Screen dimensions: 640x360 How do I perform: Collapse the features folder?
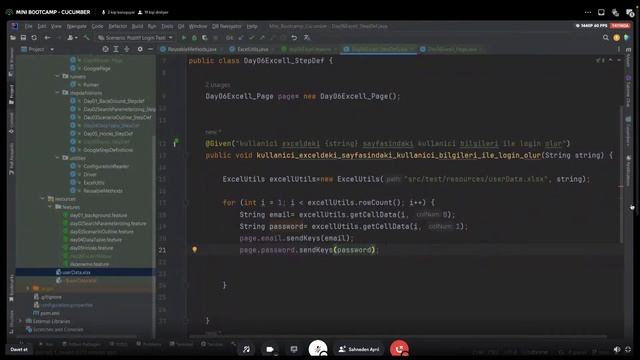click(x=50, y=207)
